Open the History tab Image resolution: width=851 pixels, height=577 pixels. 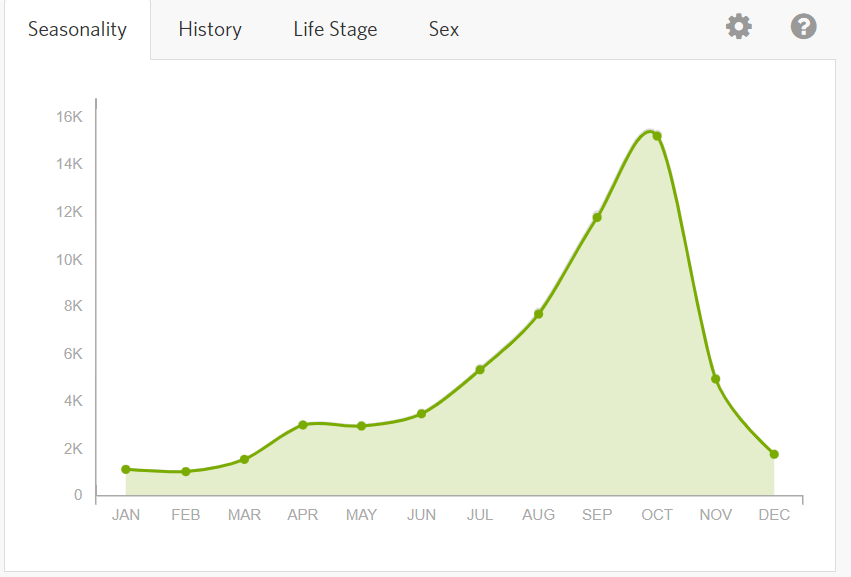click(x=210, y=29)
